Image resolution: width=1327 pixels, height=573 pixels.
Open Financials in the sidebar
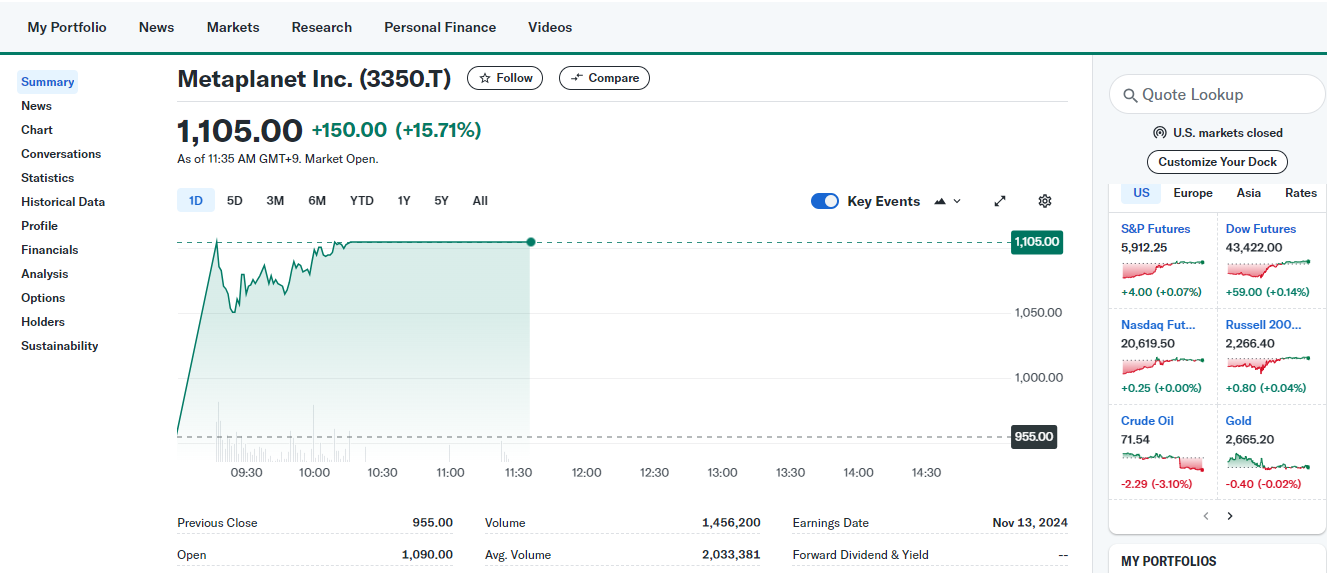(x=50, y=250)
